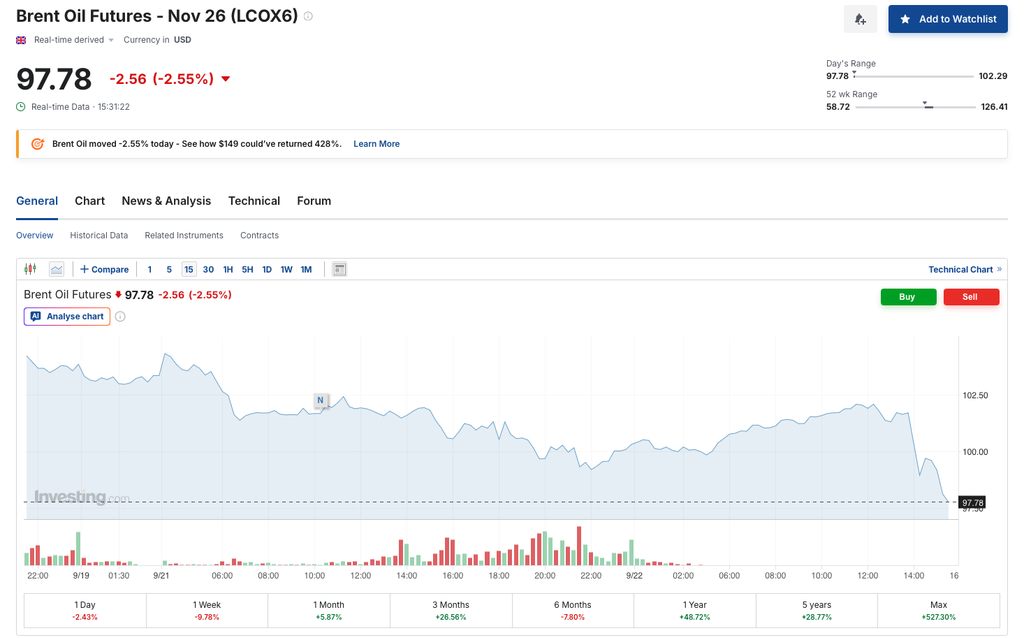Add Brent Oil to Watchlist
This screenshot has height=638, width=1024.
point(948,19)
